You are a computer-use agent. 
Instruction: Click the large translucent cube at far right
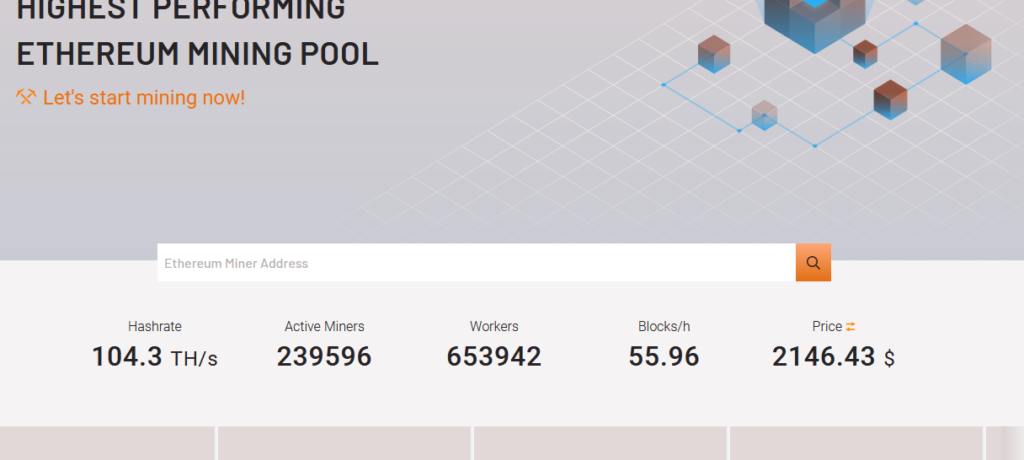(965, 53)
